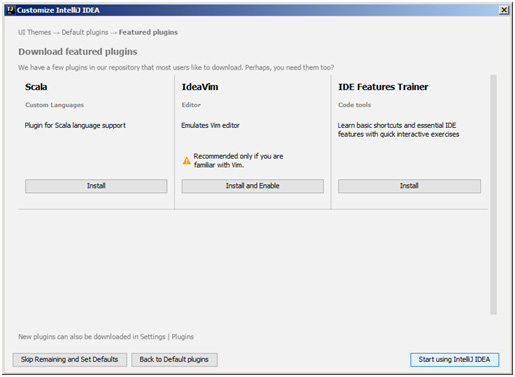Screen dimensions: 515x377
Task: Click the Vim warning triangle icon
Action: pyautogui.click(x=187, y=161)
